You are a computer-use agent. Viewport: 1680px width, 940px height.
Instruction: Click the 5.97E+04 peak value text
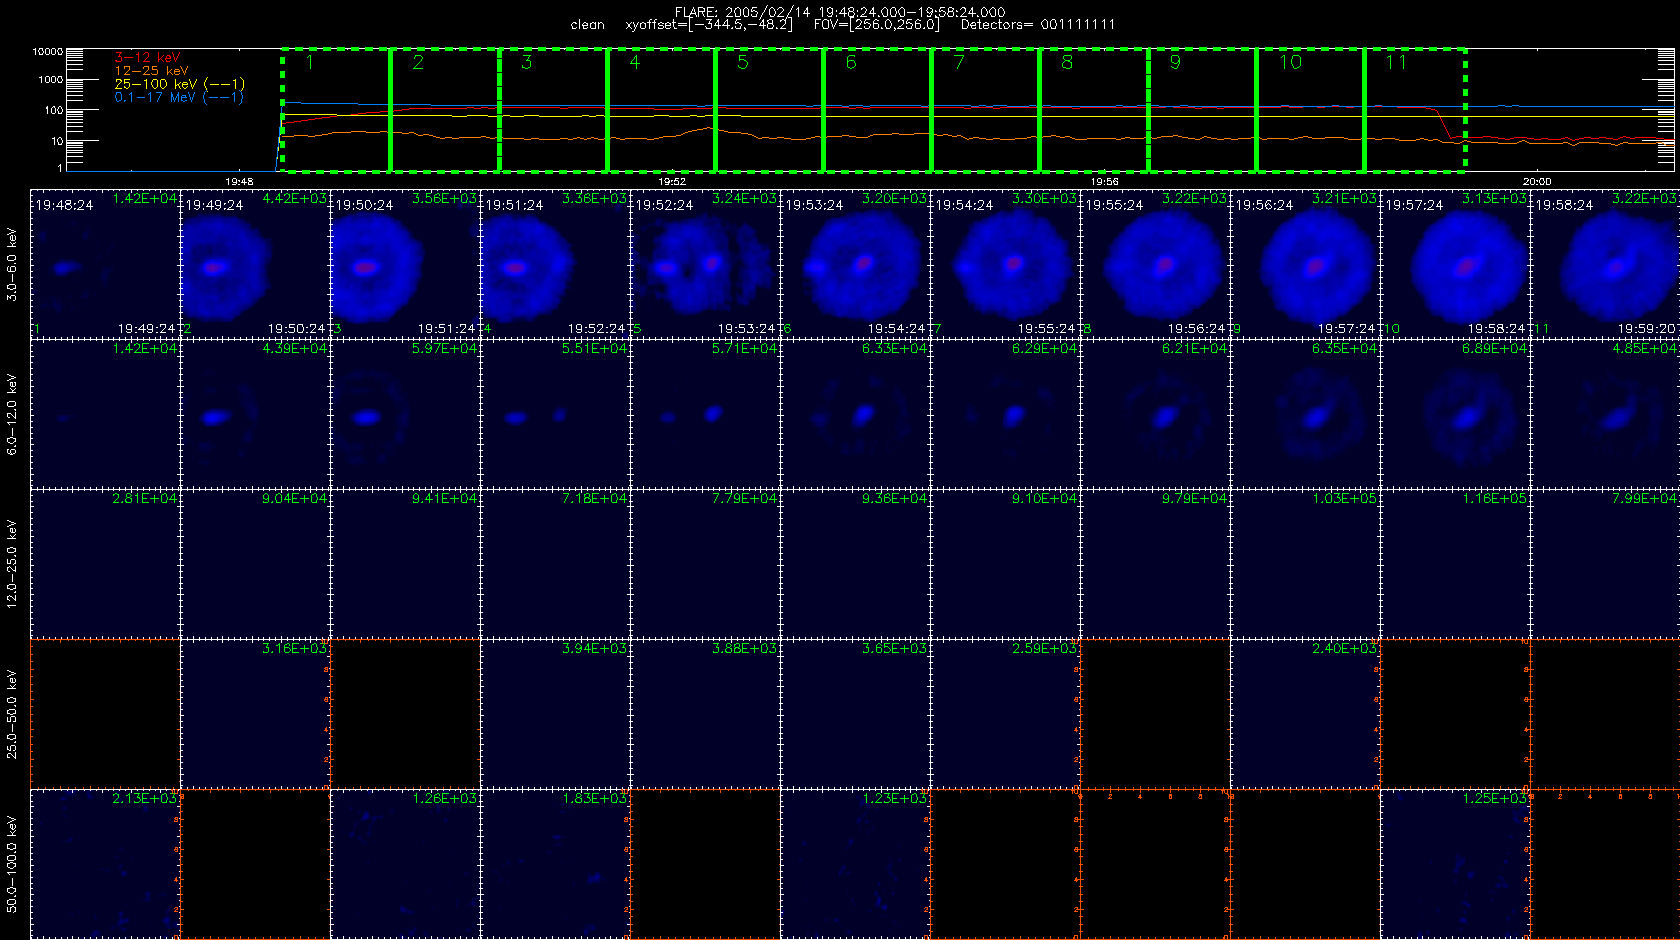(x=445, y=348)
